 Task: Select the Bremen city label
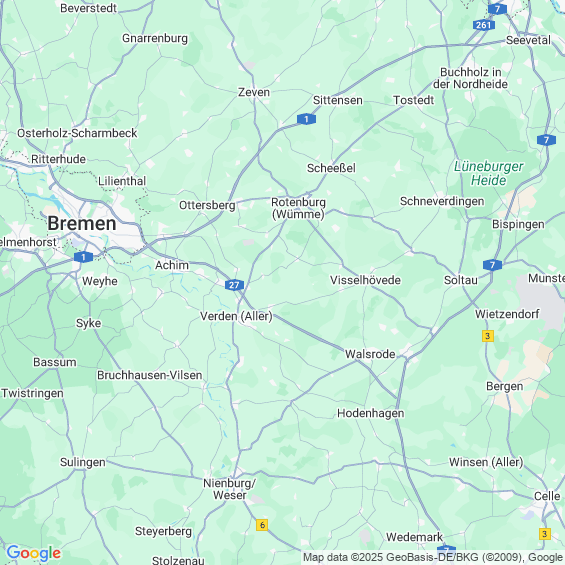(82, 223)
